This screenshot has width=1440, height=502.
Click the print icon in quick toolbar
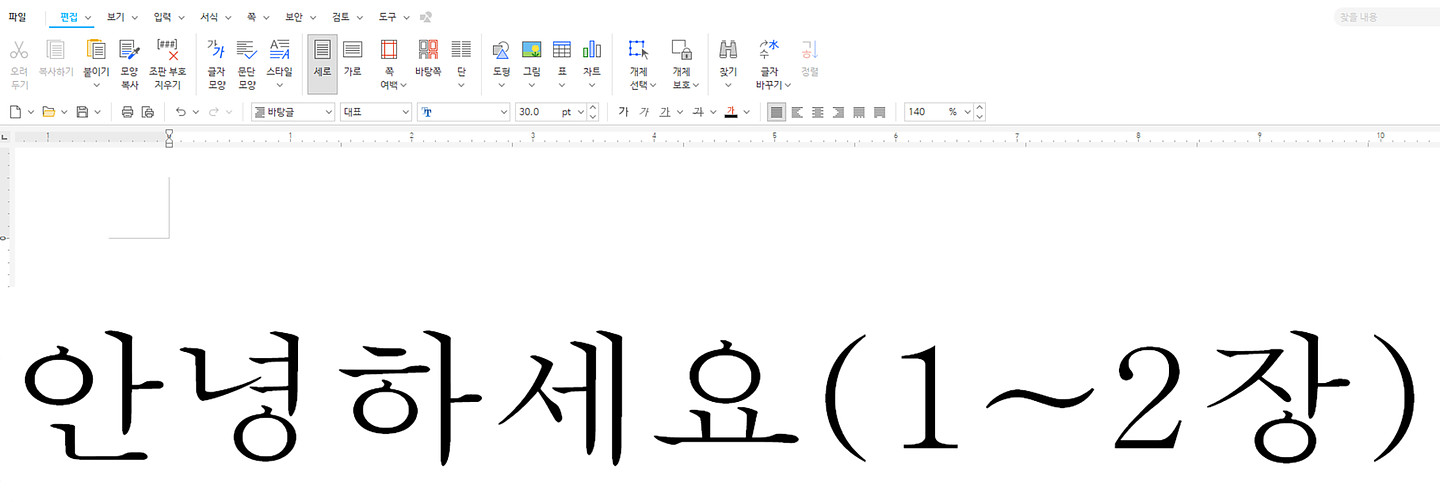(x=127, y=112)
